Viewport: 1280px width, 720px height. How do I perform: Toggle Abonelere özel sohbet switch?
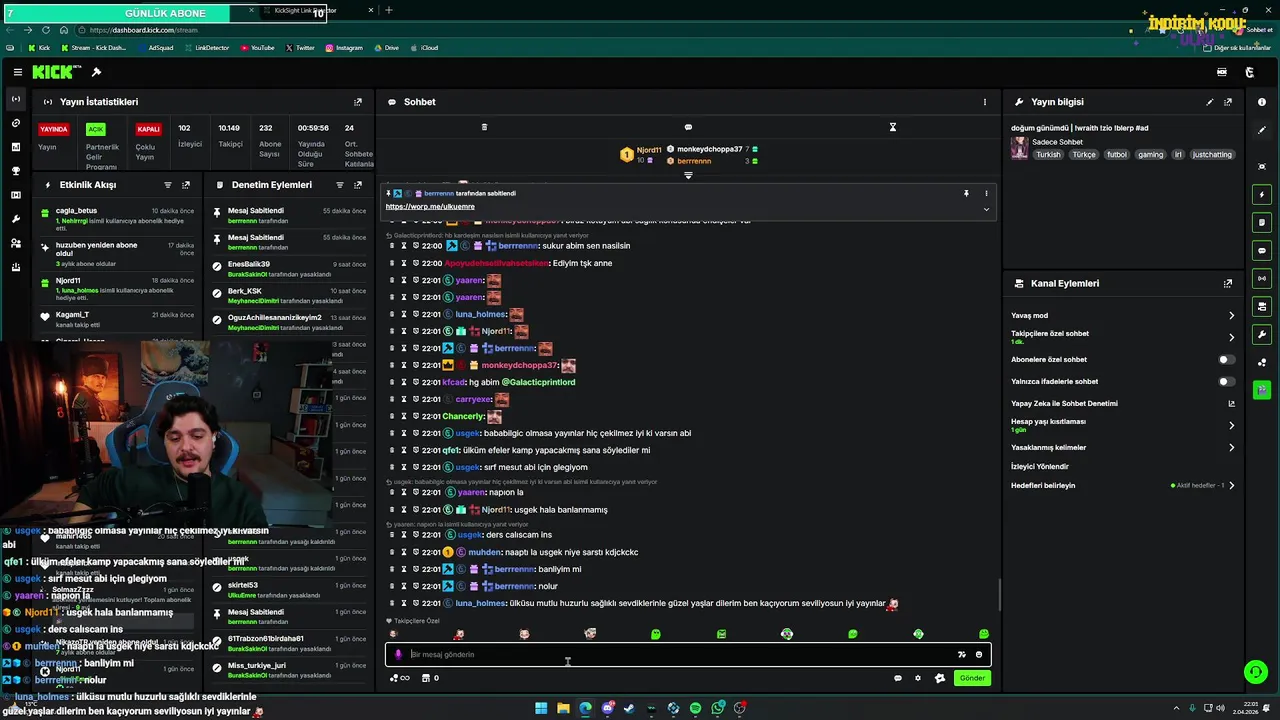(x=1225, y=359)
